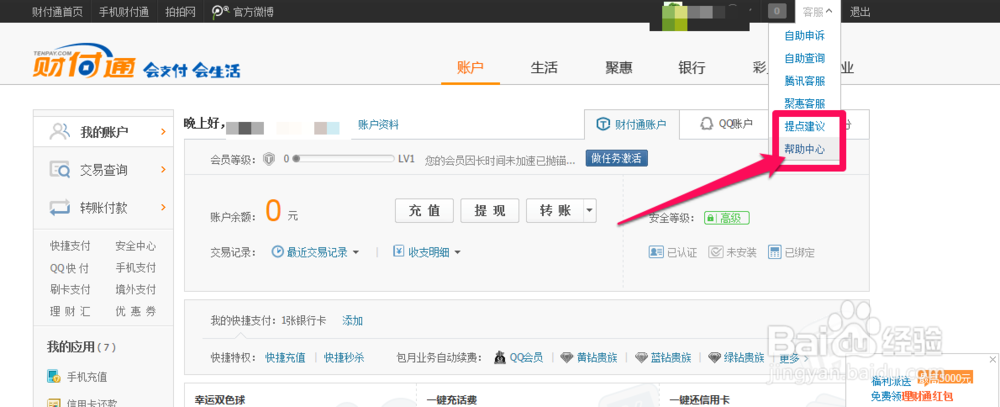Open the message count badge showing 0

click(777, 11)
